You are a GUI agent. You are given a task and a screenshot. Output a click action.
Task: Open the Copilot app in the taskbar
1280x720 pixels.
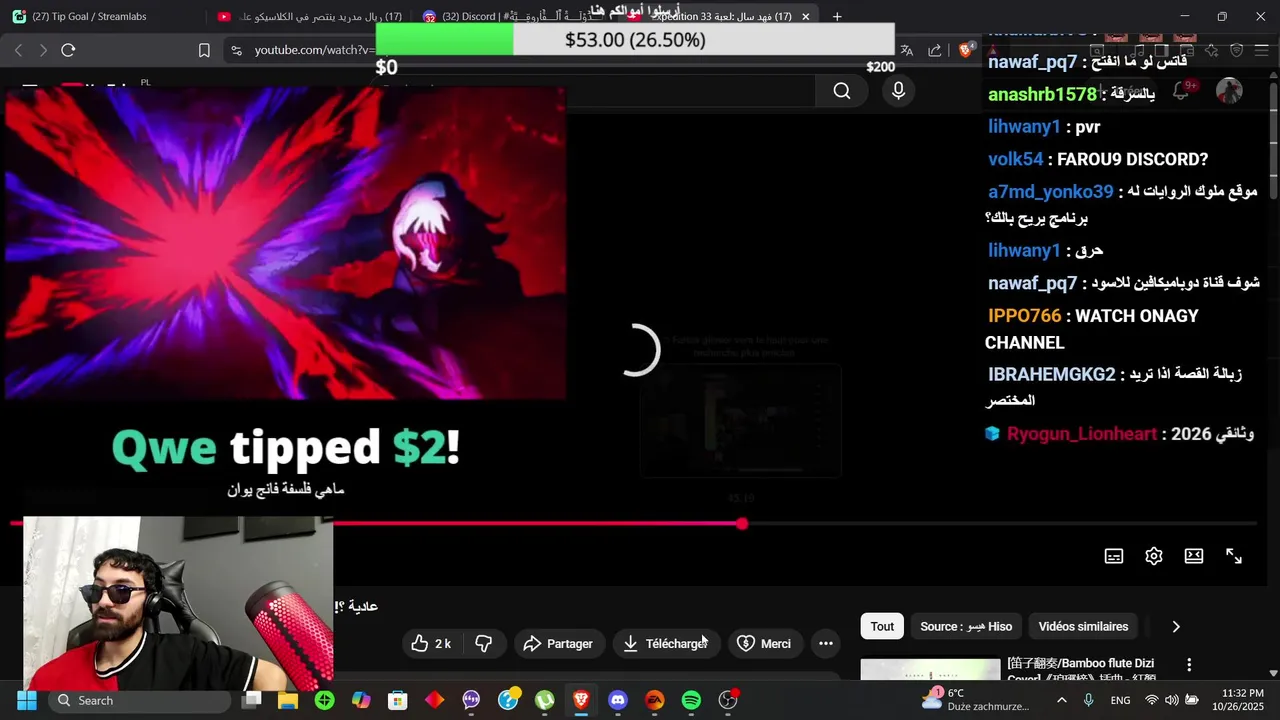pos(361,700)
